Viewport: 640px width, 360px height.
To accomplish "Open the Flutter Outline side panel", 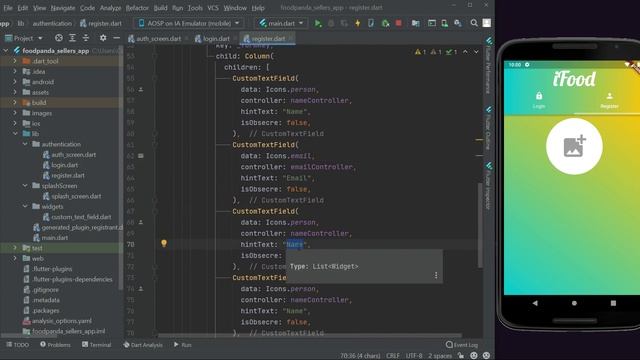I will click(488, 129).
